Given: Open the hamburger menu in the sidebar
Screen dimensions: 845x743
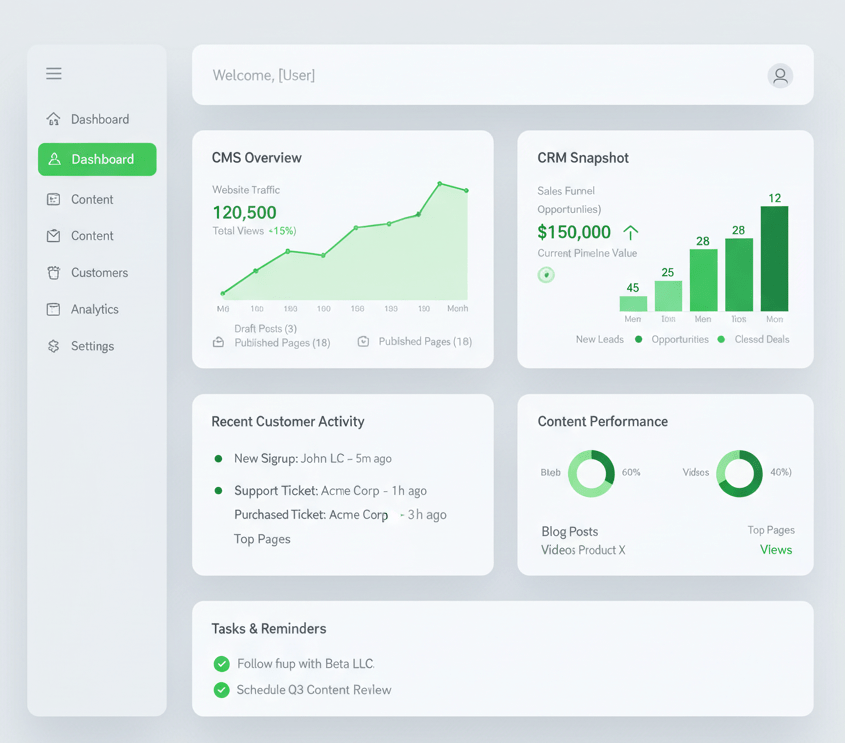Looking at the screenshot, I should 54,74.
